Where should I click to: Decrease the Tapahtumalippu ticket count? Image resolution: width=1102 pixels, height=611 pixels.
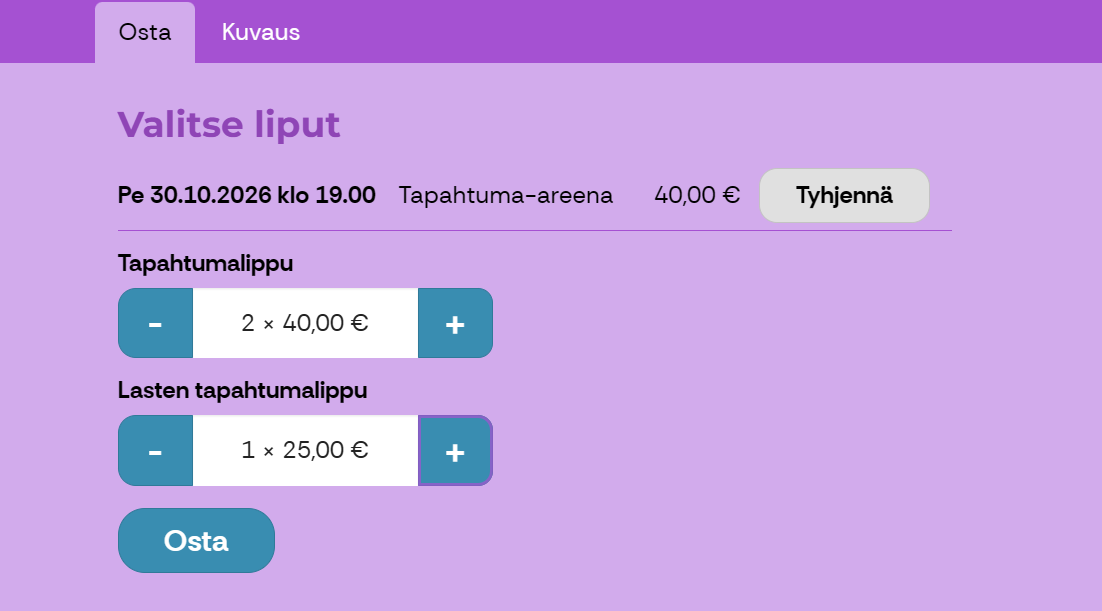(155, 323)
